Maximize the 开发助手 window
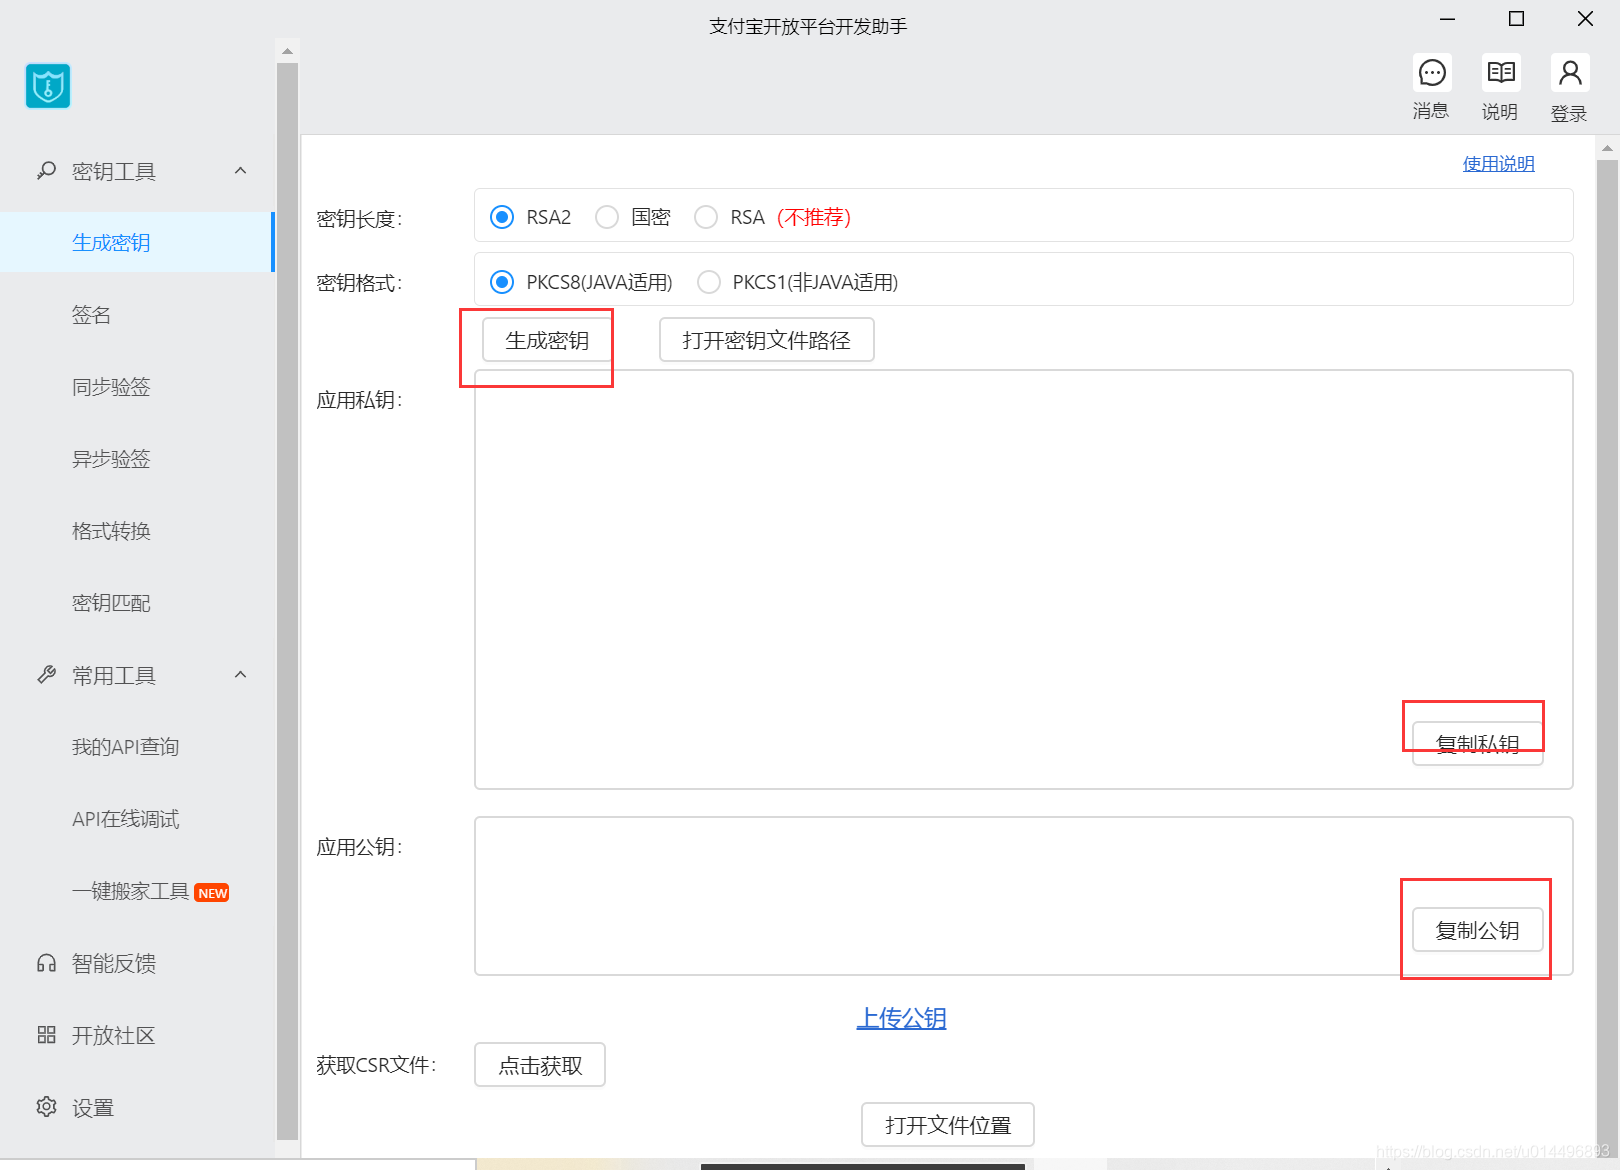 tap(1516, 19)
